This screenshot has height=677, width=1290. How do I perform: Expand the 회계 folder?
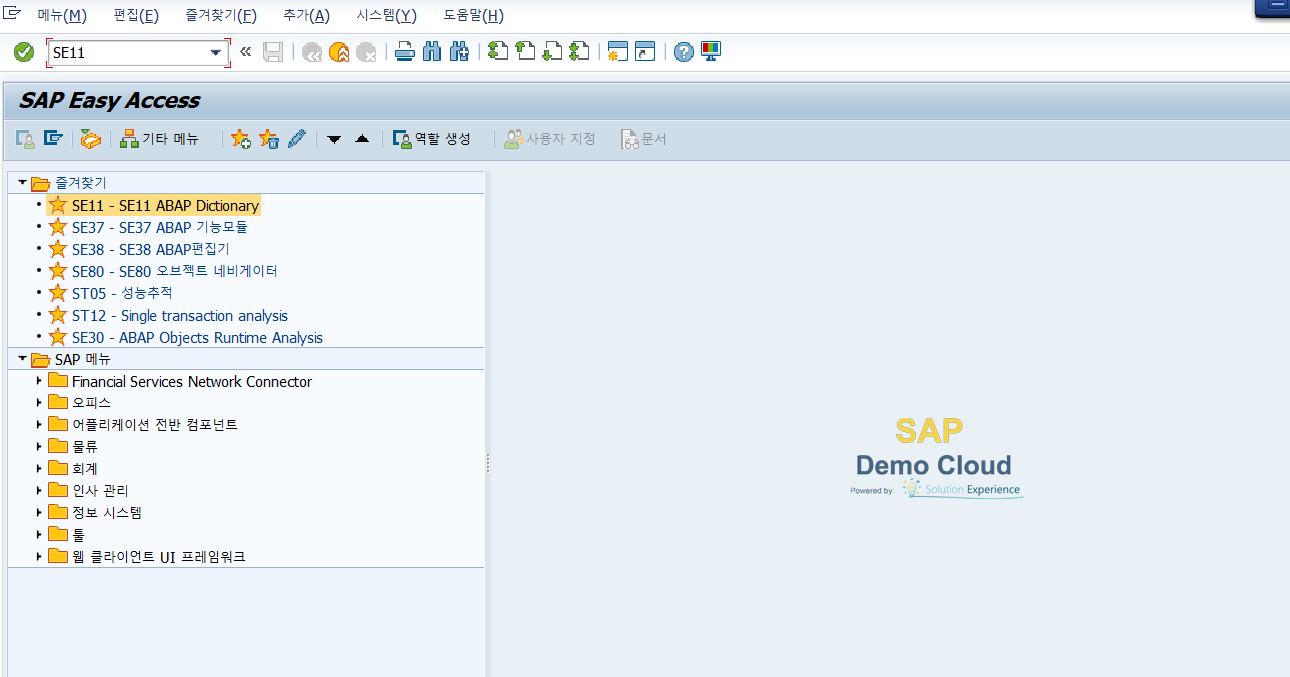pyautogui.click(x=39, y=469)
